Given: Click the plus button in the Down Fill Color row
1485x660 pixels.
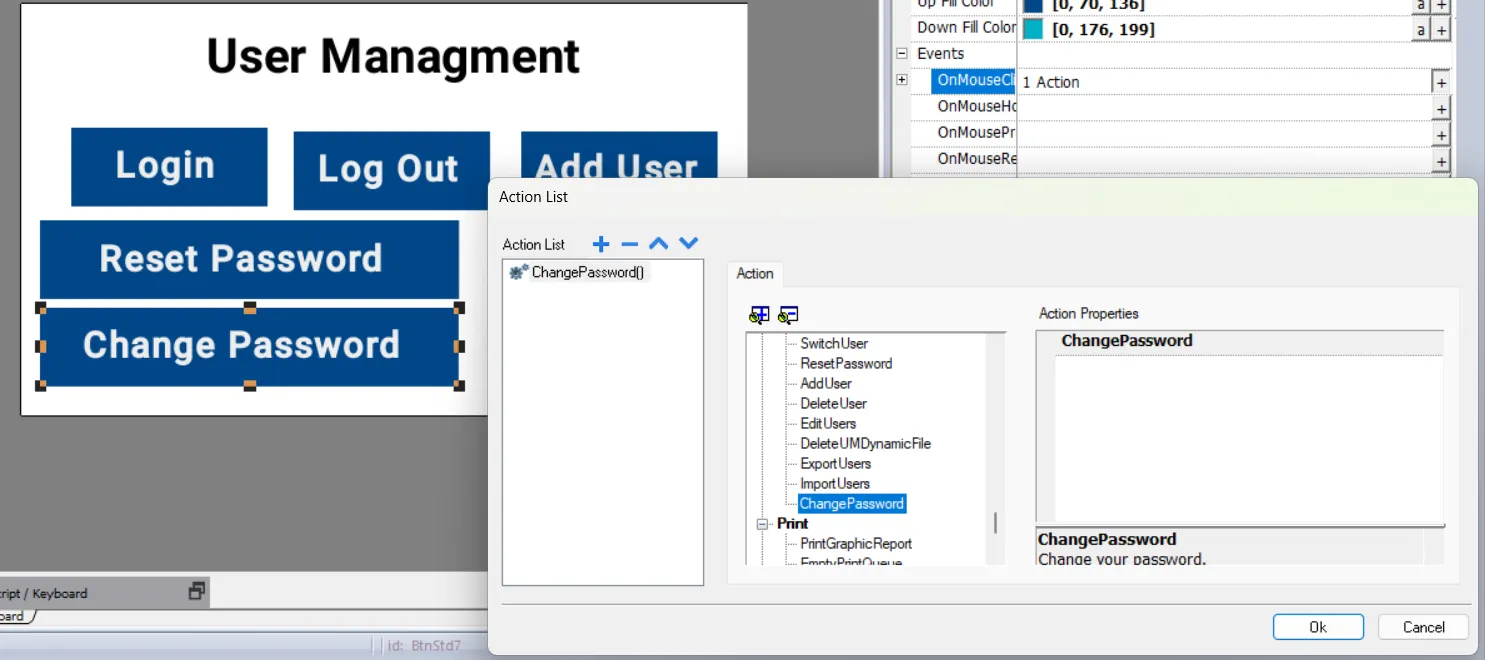Looking at the screenshot, I should coord(1441,30).
